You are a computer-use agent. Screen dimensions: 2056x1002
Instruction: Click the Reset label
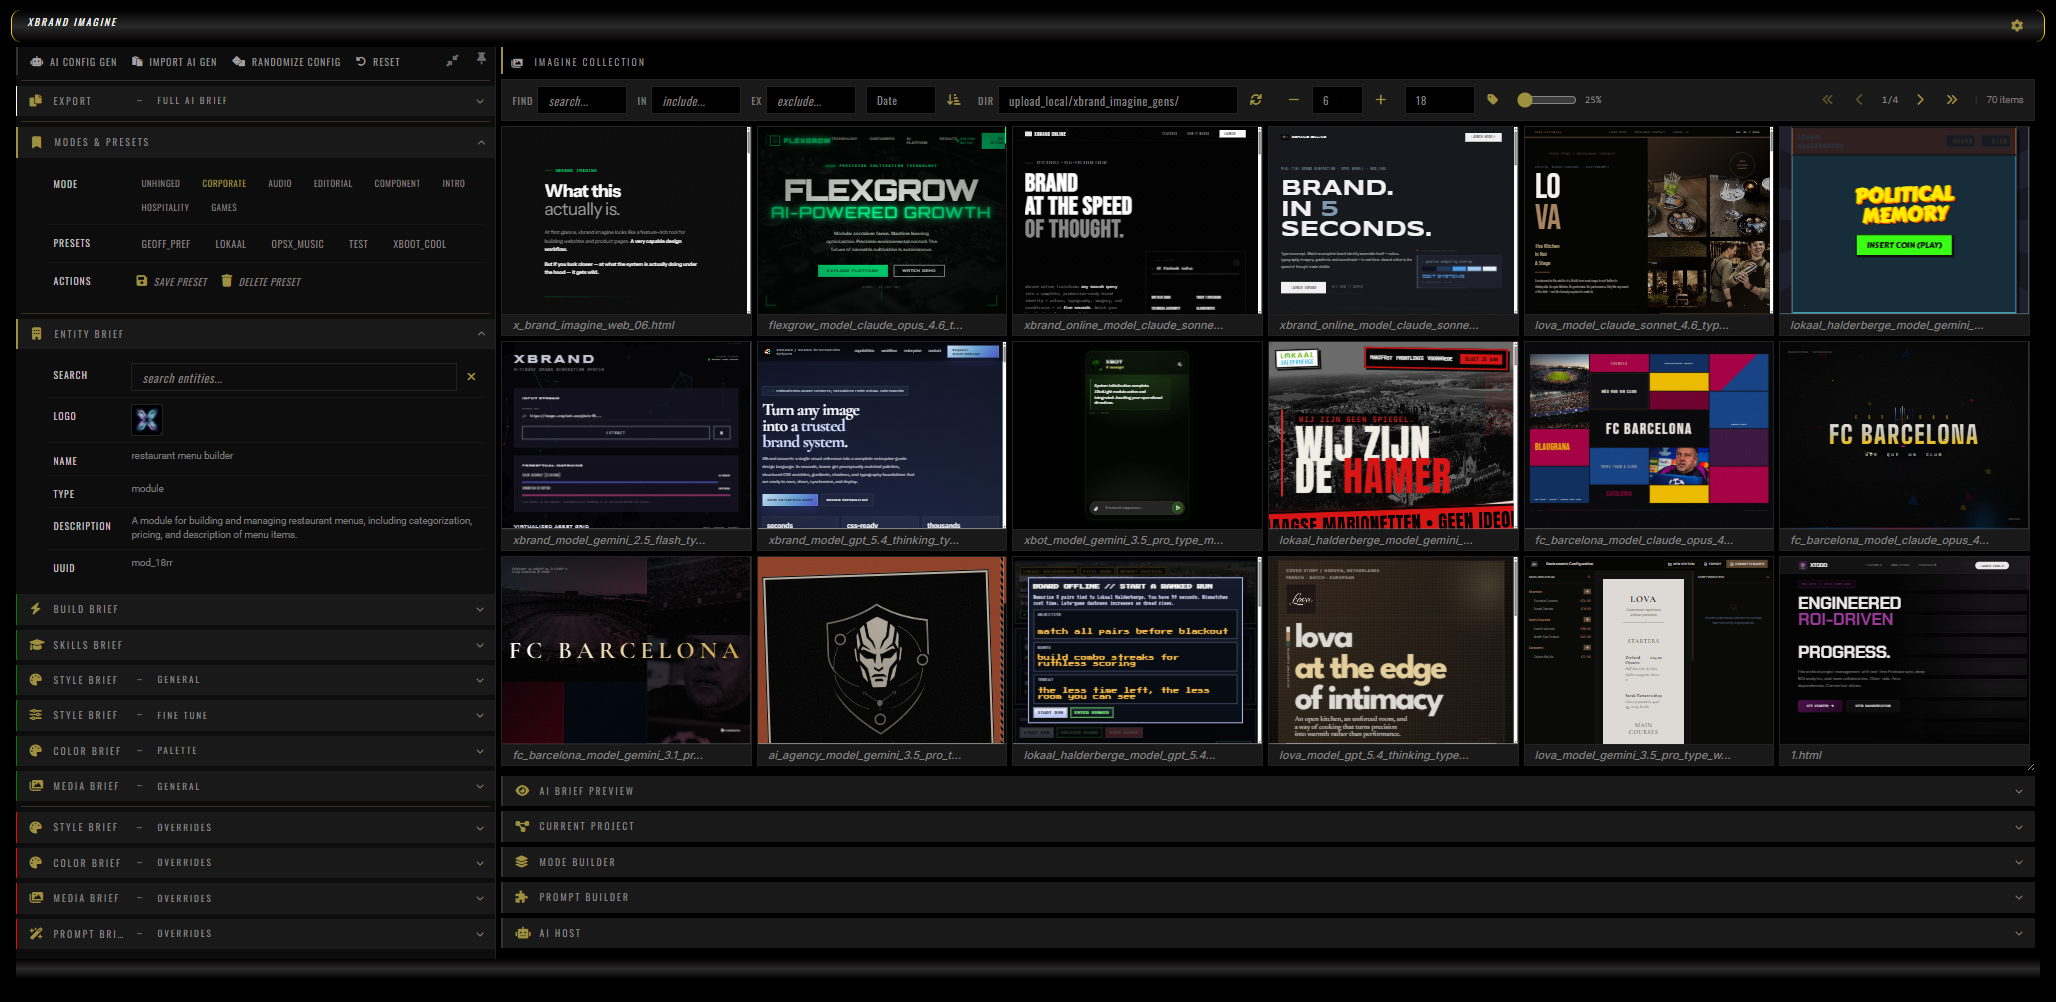point(386,62)
